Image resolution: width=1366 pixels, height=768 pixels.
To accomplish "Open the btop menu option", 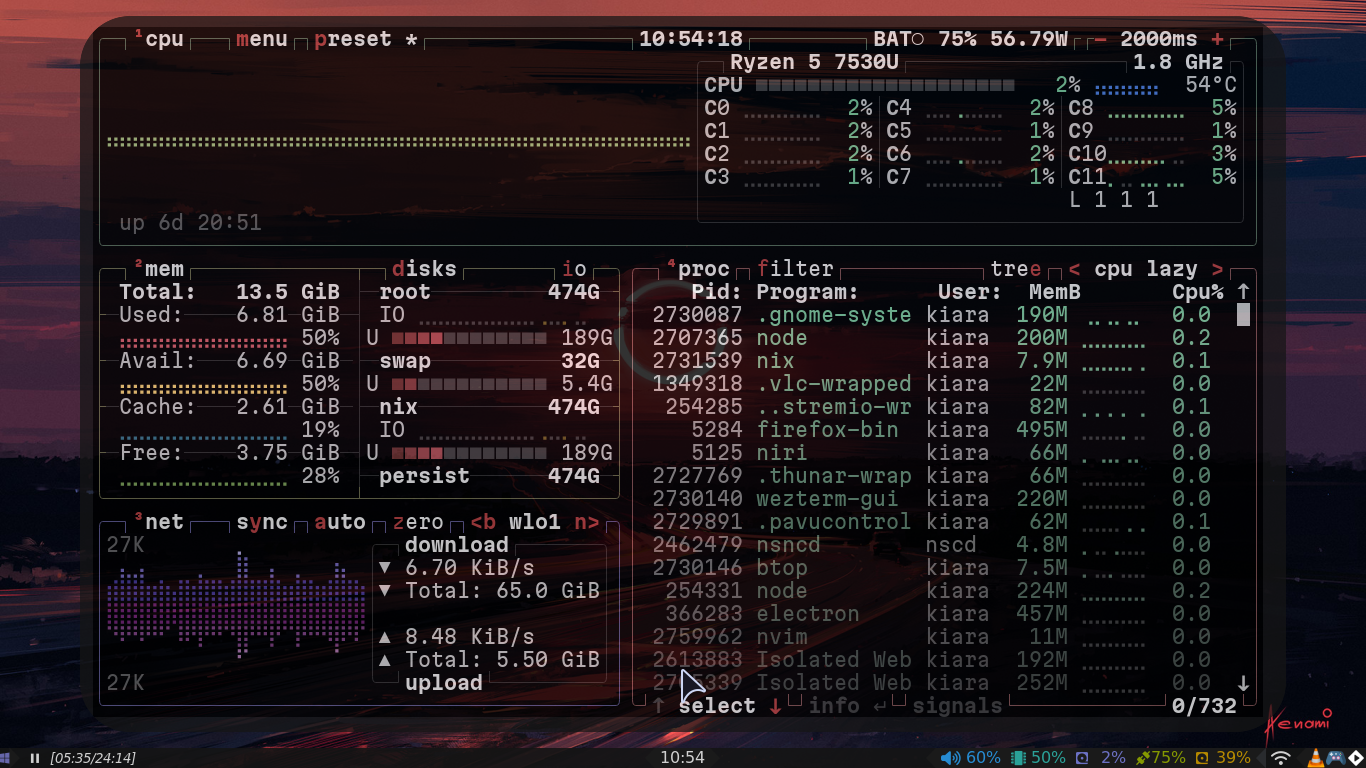I will 262,40.
